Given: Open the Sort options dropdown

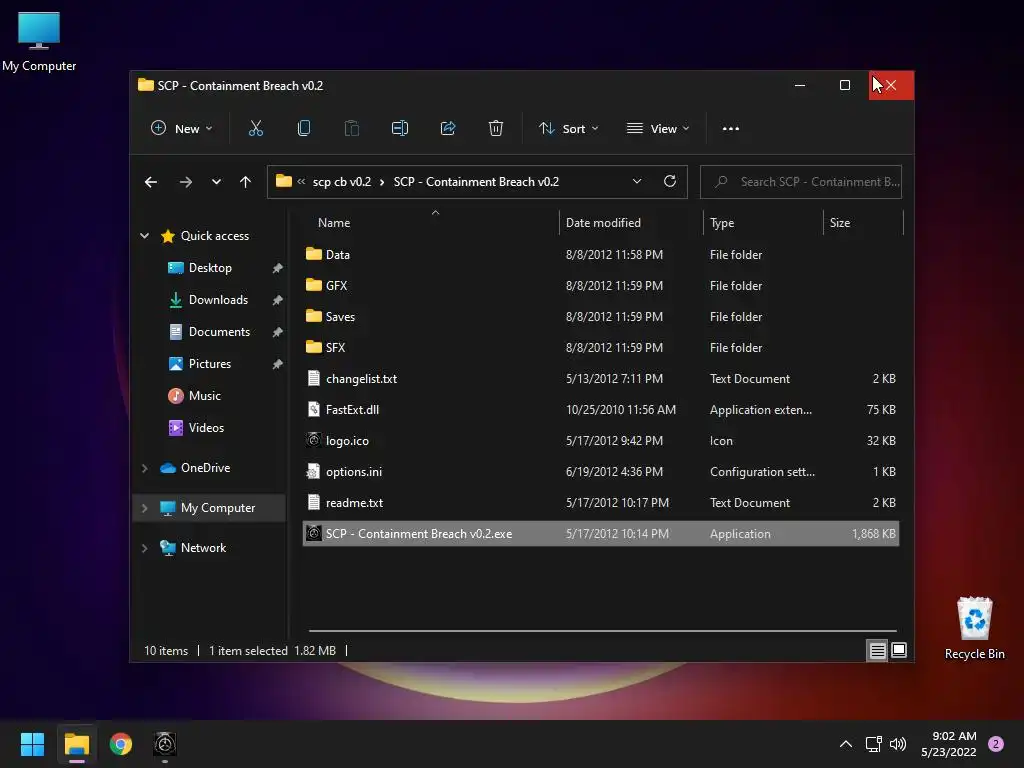Looking at the screenshot, I should click(568, 129).
